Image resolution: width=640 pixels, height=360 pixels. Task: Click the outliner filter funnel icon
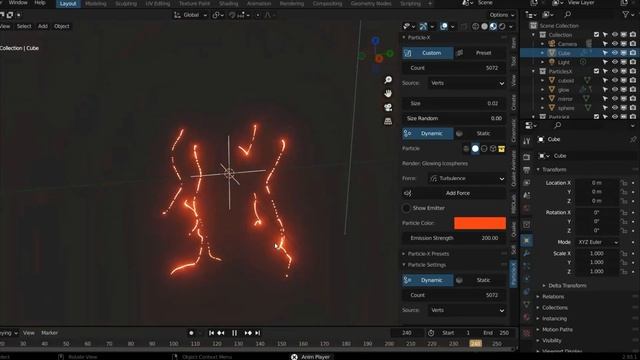(625, 15)
